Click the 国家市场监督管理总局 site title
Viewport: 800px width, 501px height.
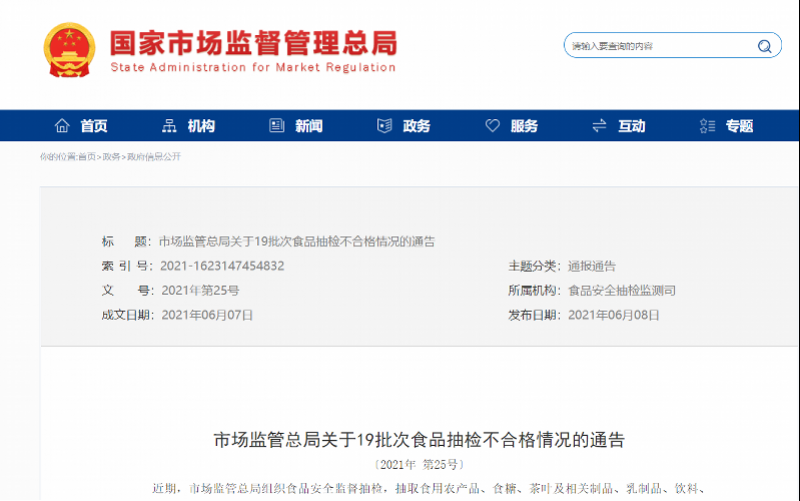253,44
